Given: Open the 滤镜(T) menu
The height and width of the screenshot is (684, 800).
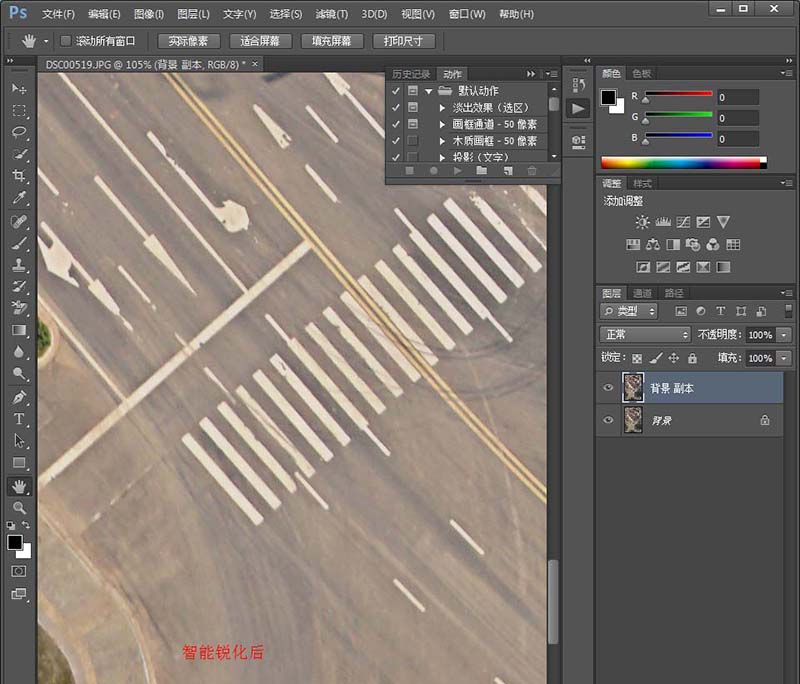Looking at the screenshot, I should tap(331, 15).
